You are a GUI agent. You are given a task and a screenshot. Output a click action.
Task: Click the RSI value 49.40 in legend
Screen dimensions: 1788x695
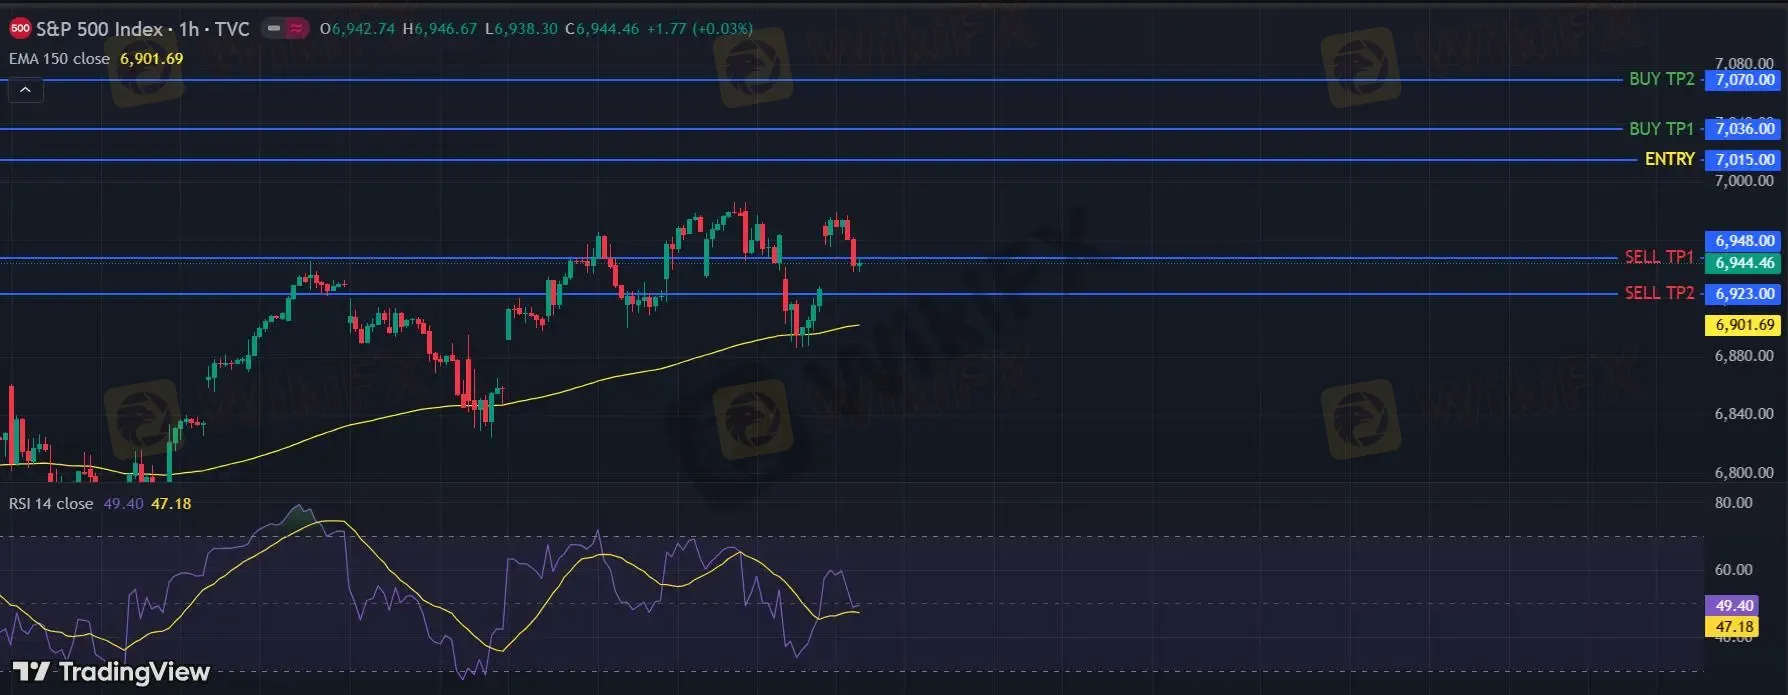click(x=124, y=504)
